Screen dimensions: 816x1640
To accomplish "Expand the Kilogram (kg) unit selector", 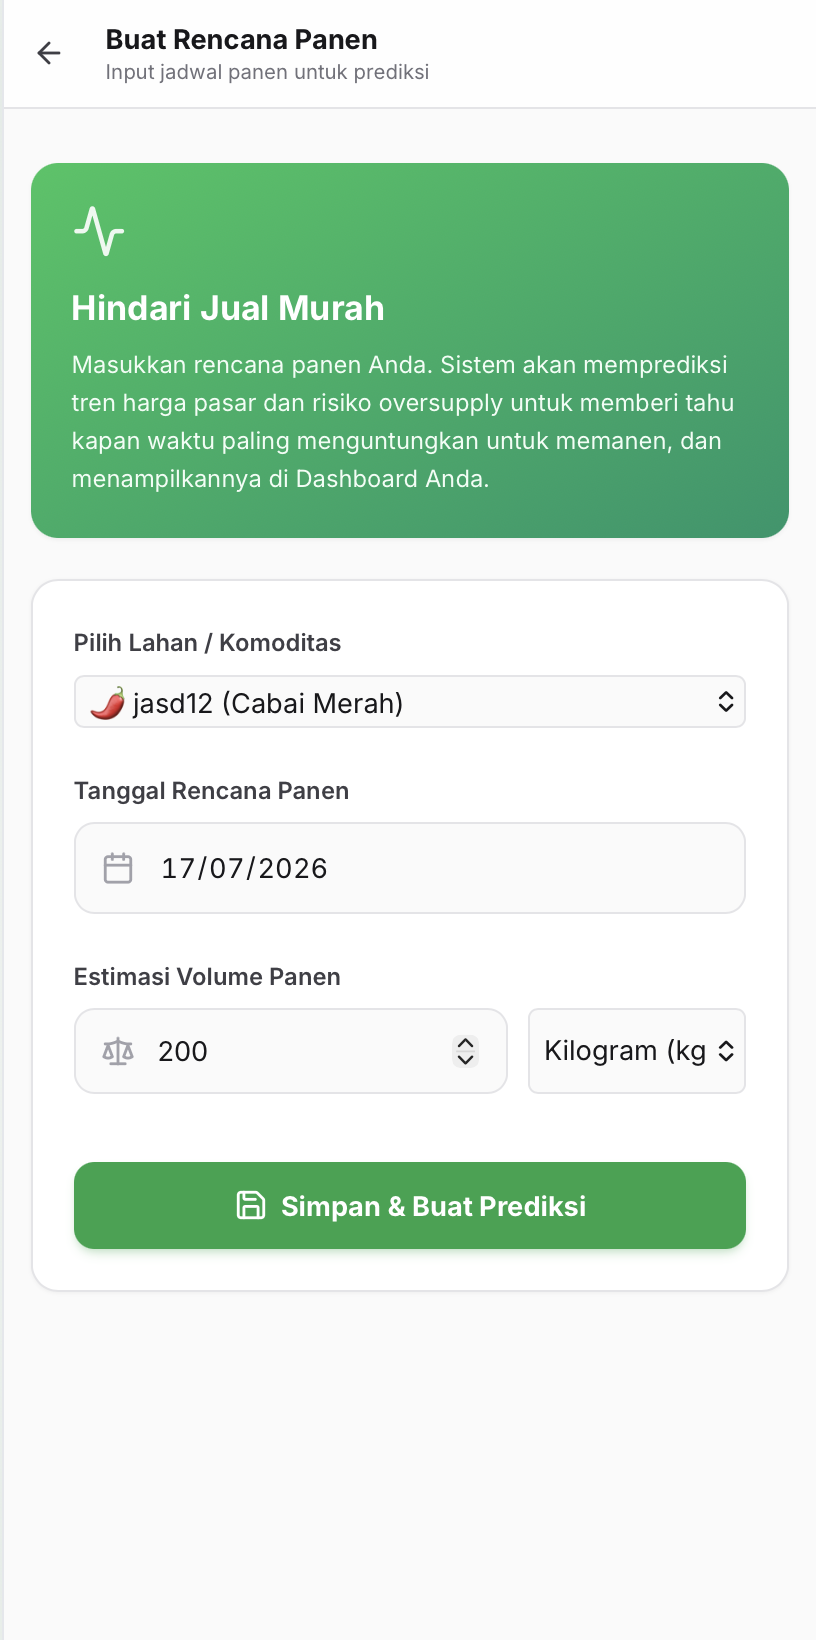I will tap(637, 1051).
